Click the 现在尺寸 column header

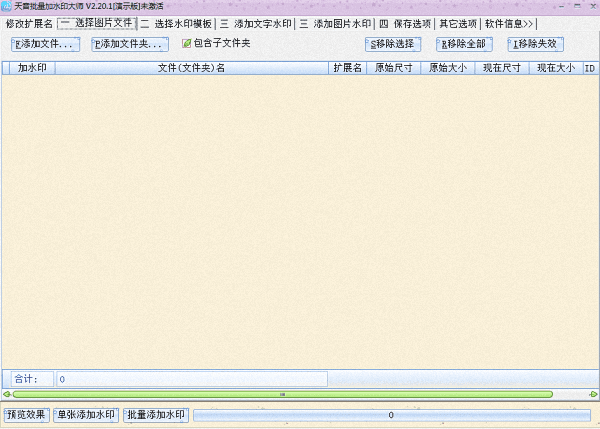(502, 68)
